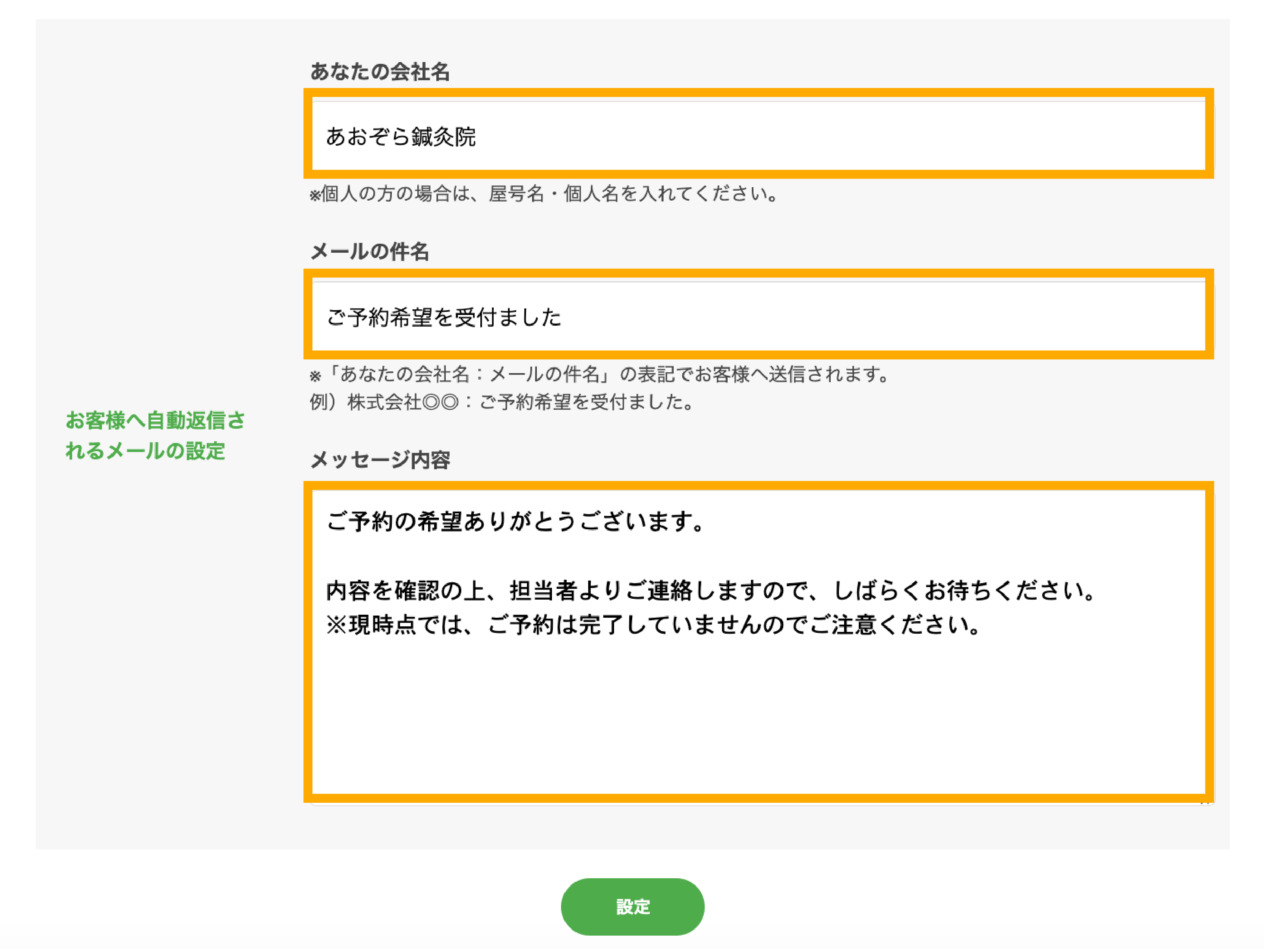Click the メールの件名 field label
The image size is (1264, 949).
(x=369, y=252)
